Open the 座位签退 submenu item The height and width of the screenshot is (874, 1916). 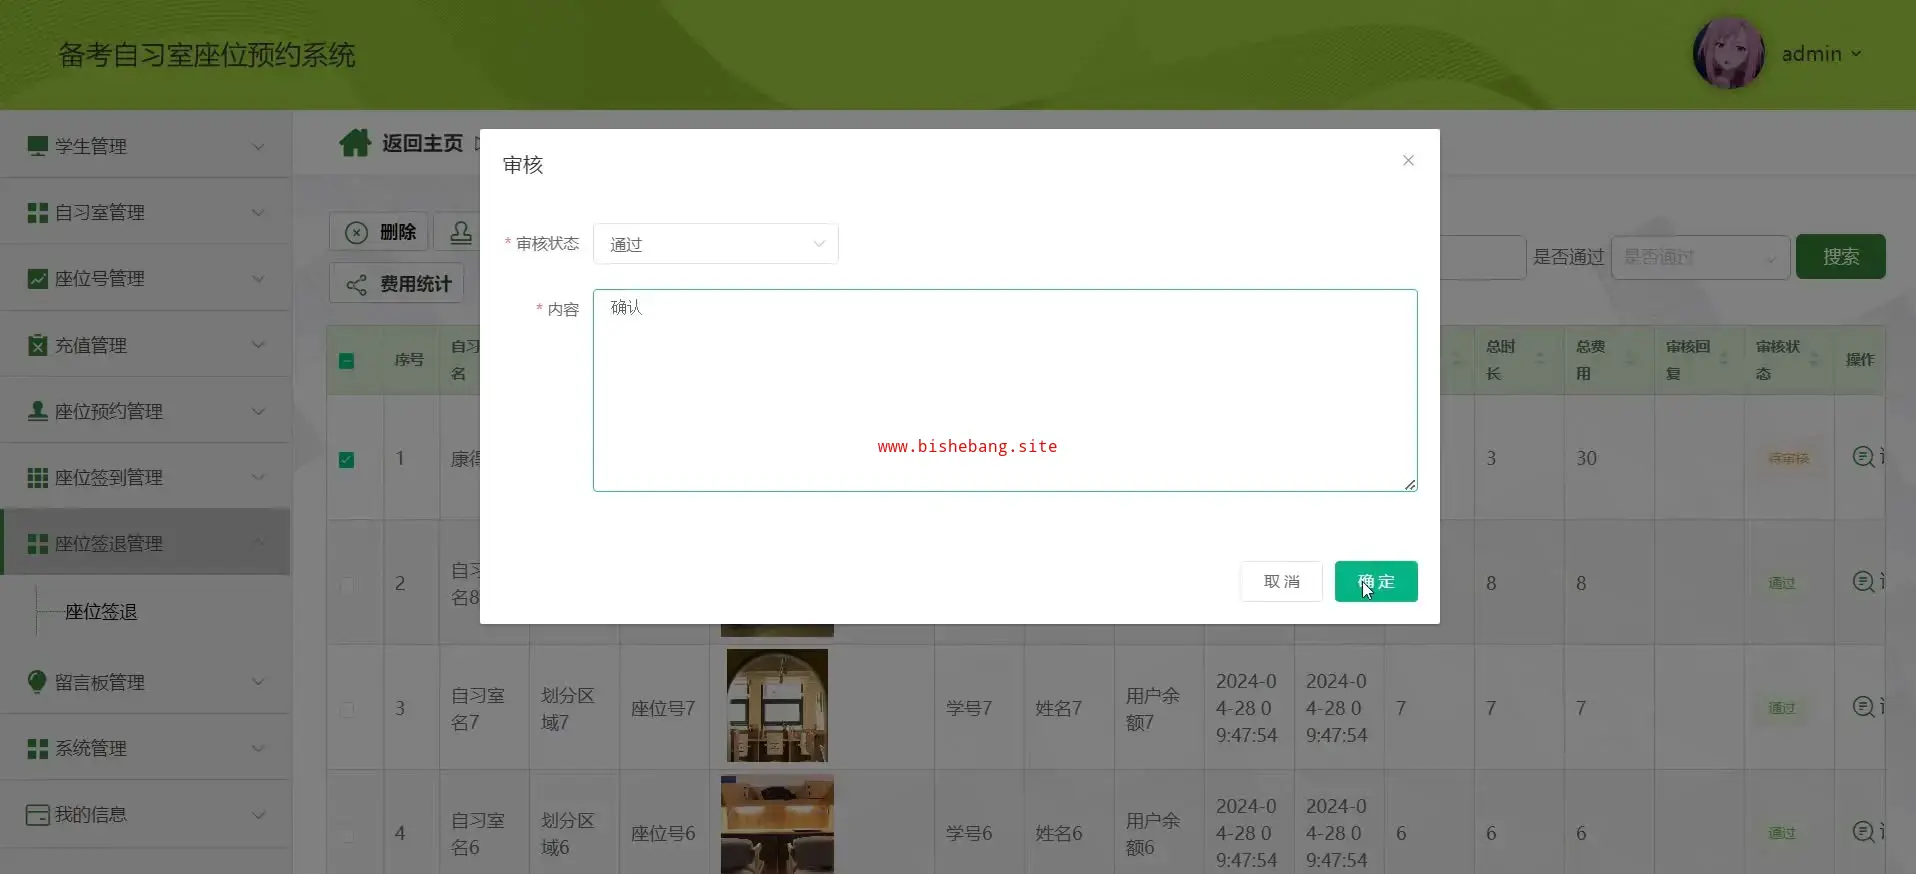(x=101, y=612)
